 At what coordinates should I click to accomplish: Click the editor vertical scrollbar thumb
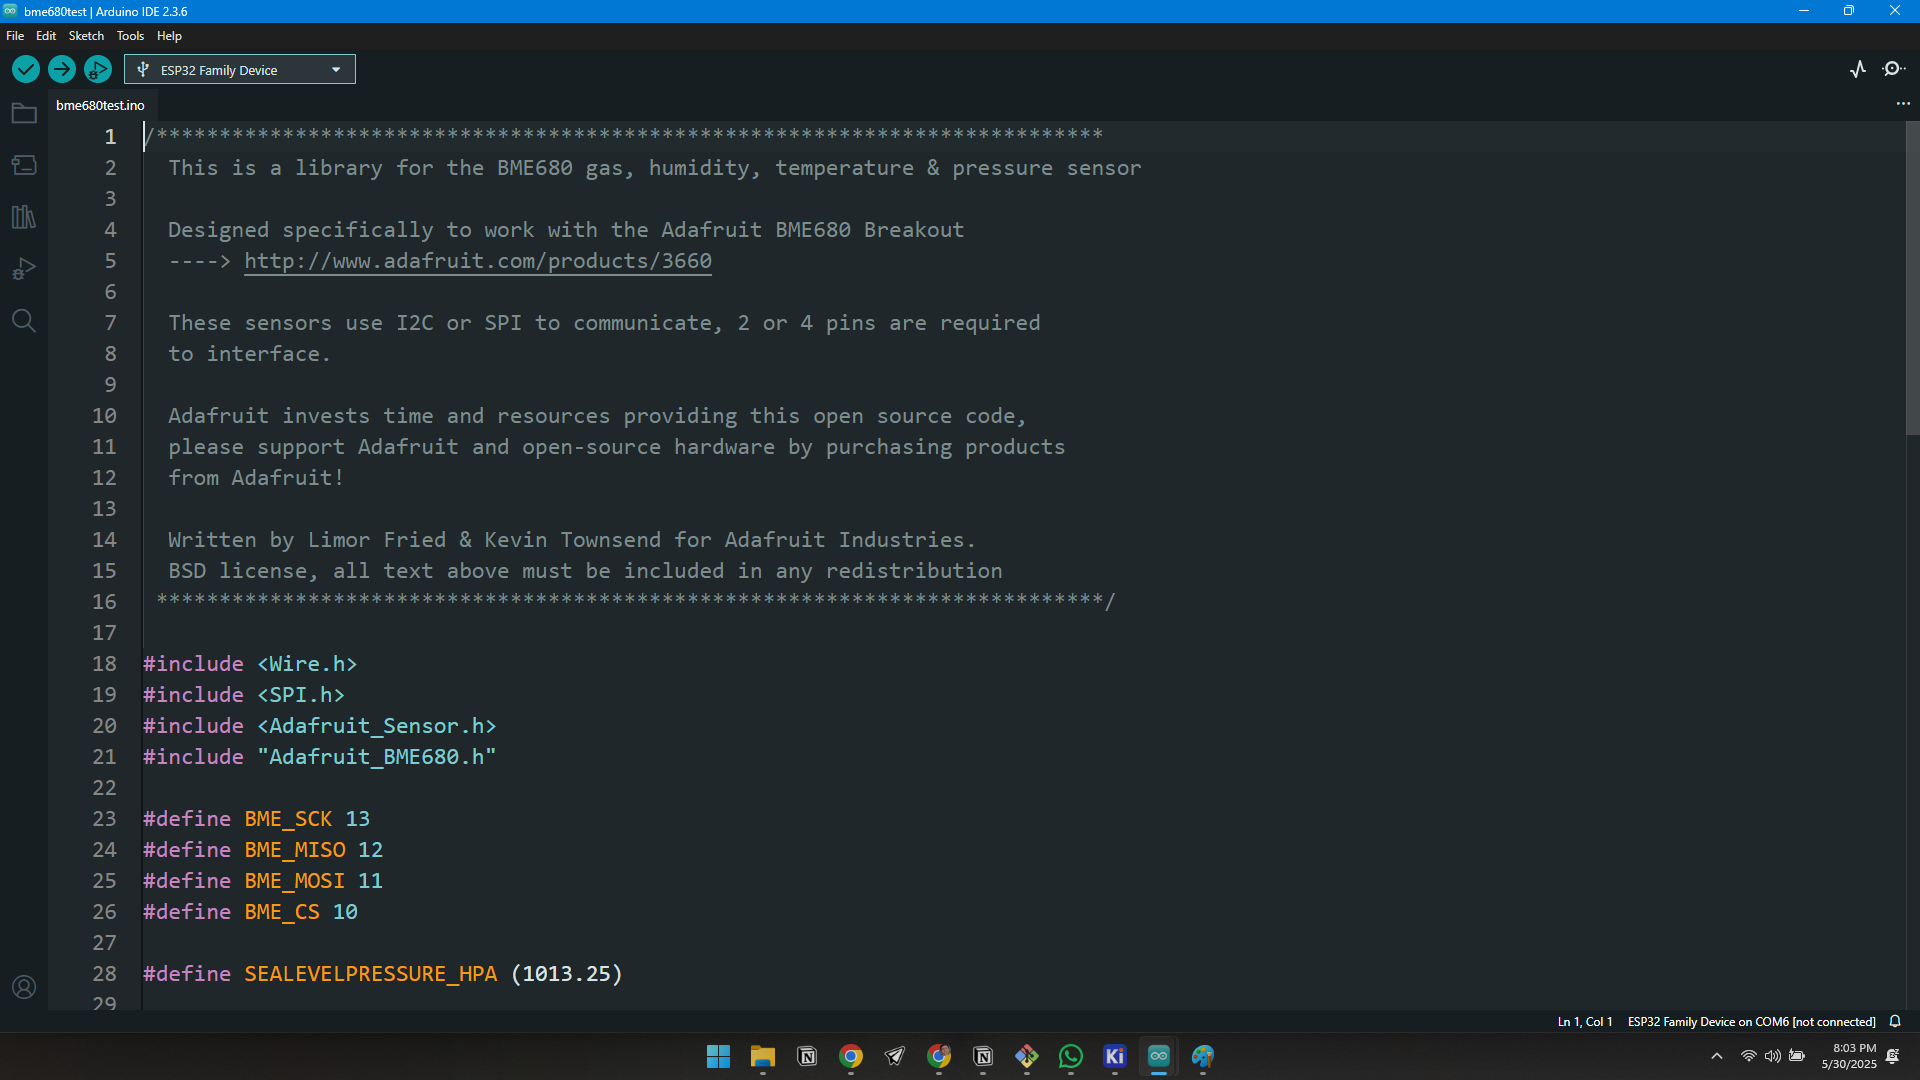tap(1912, 278)
